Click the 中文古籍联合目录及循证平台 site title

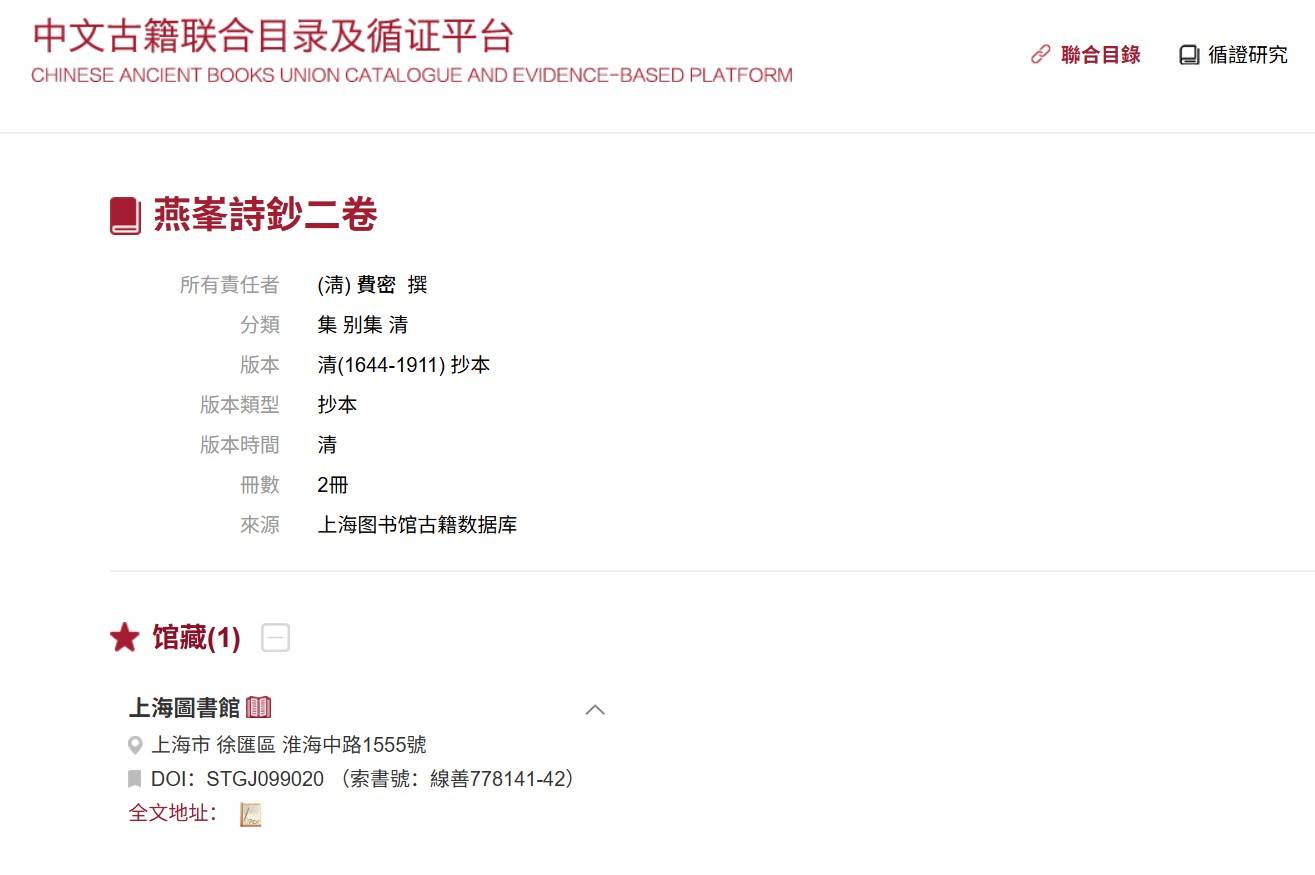tap(273, 35)
